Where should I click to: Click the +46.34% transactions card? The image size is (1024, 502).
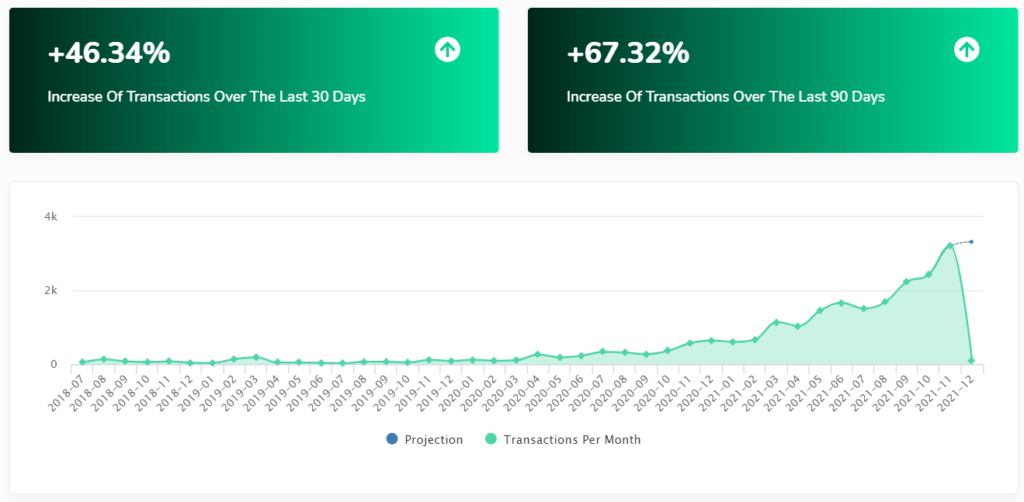pyautogui.click(x=254, y=80)
